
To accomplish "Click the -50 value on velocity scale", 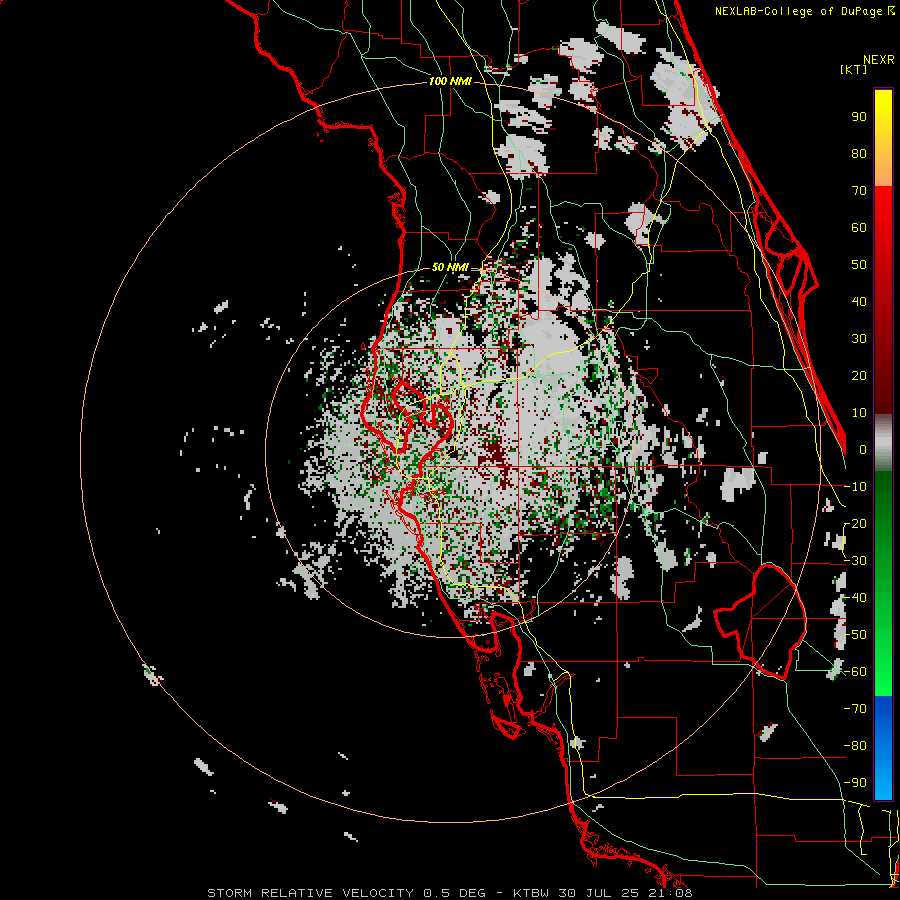I will [x=855, y=635].
